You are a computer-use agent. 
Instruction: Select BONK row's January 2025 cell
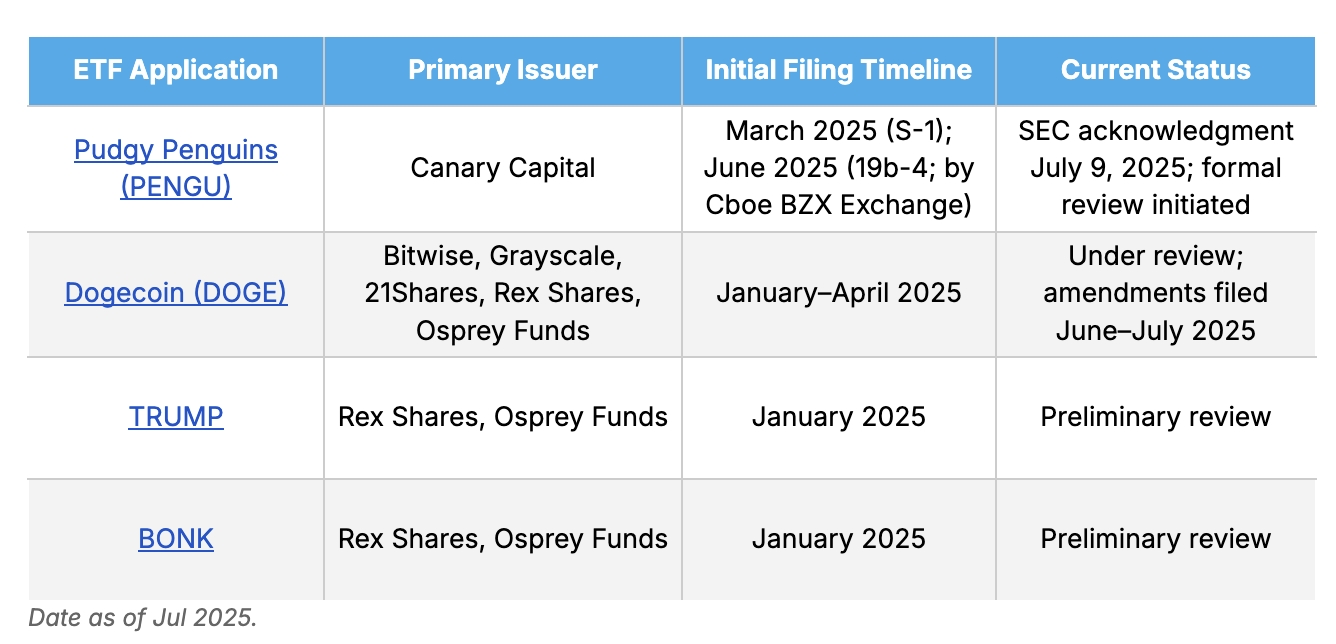pos(839,539)
